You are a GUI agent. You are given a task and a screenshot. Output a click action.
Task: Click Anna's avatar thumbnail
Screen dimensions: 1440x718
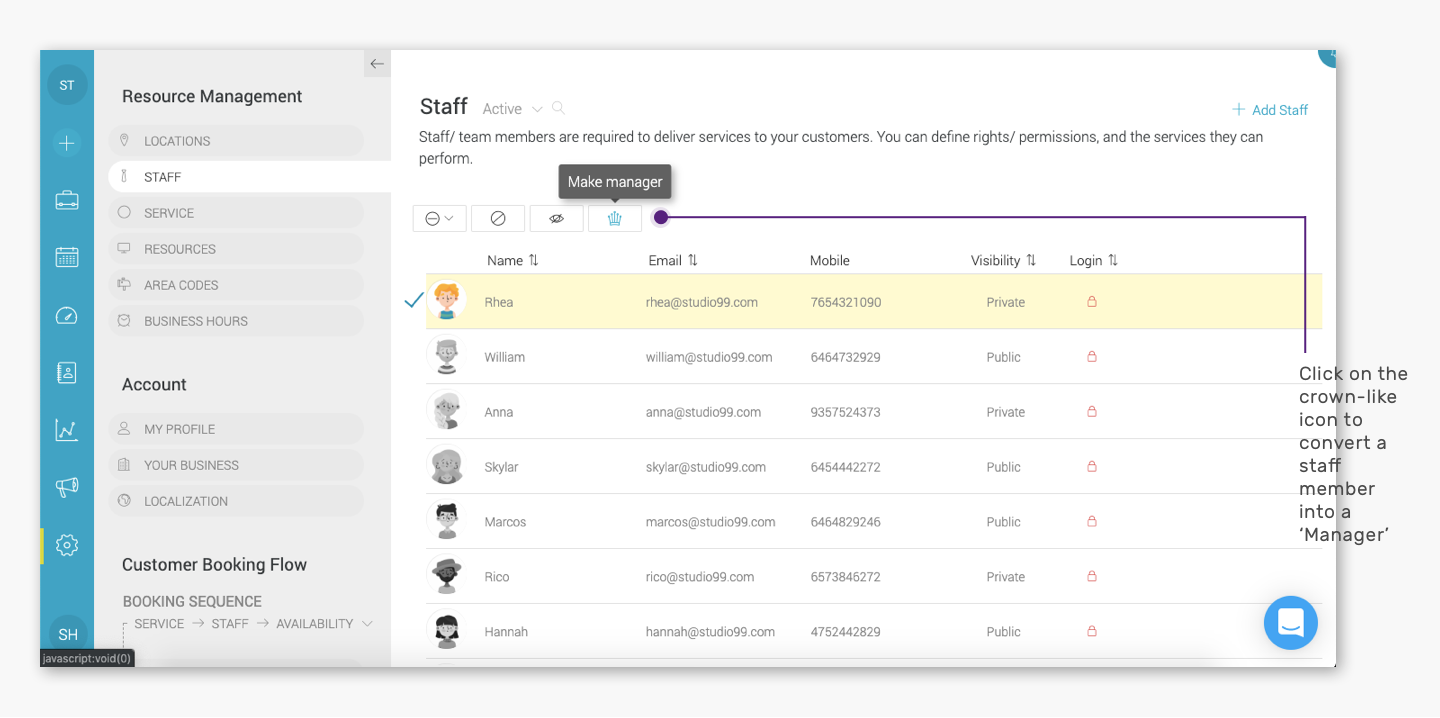446,411
